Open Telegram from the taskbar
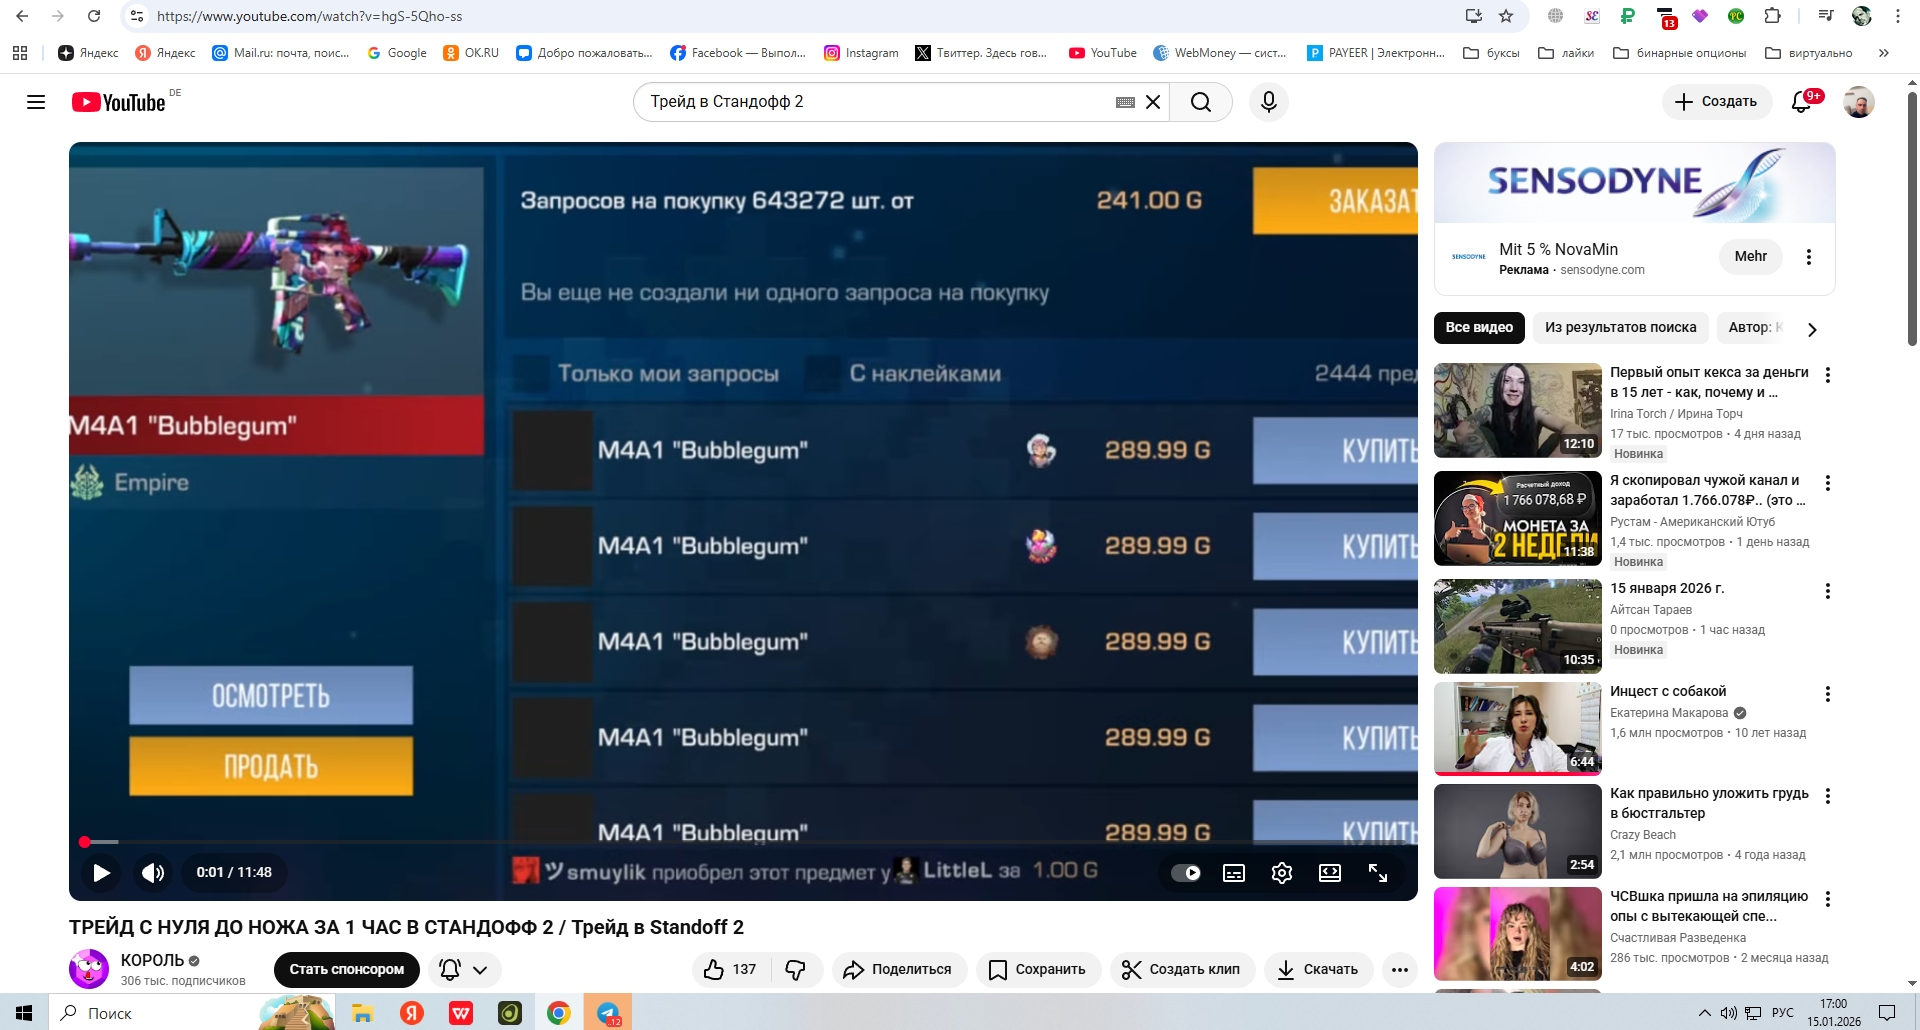 point(608,1013)
